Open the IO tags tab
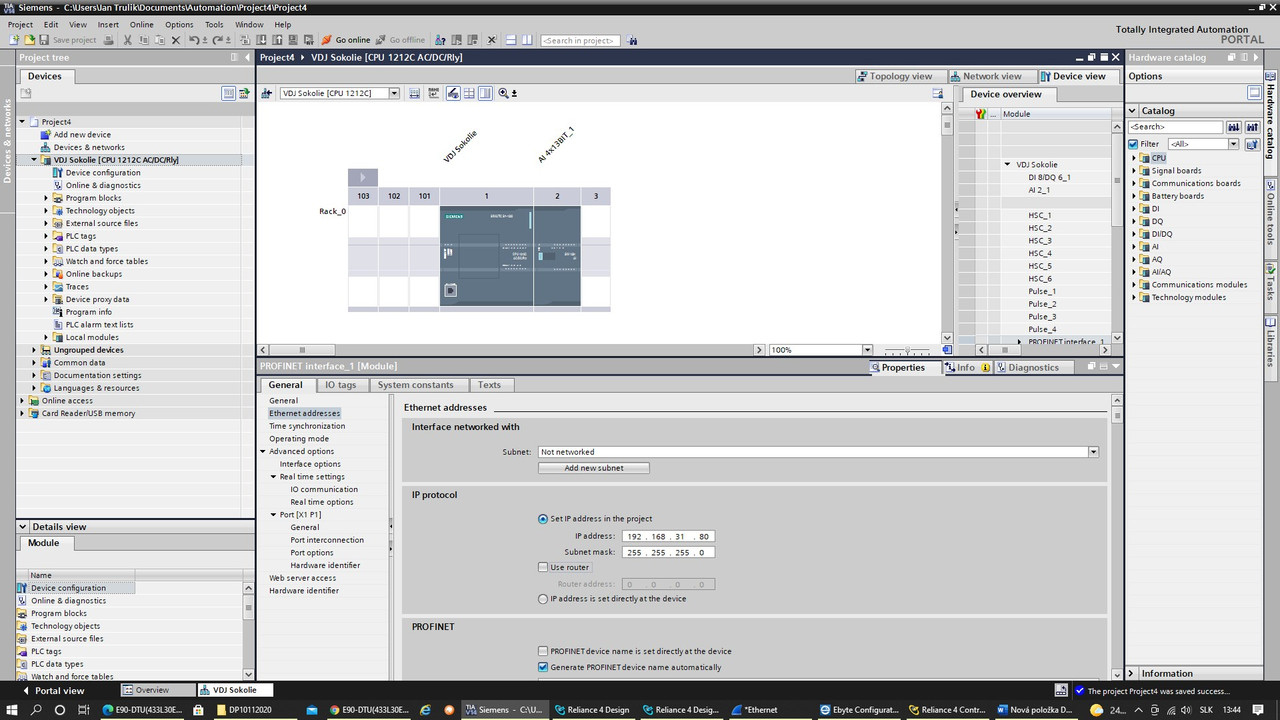1280x720 pixels. pyautogui.click(x=340, y=385)
